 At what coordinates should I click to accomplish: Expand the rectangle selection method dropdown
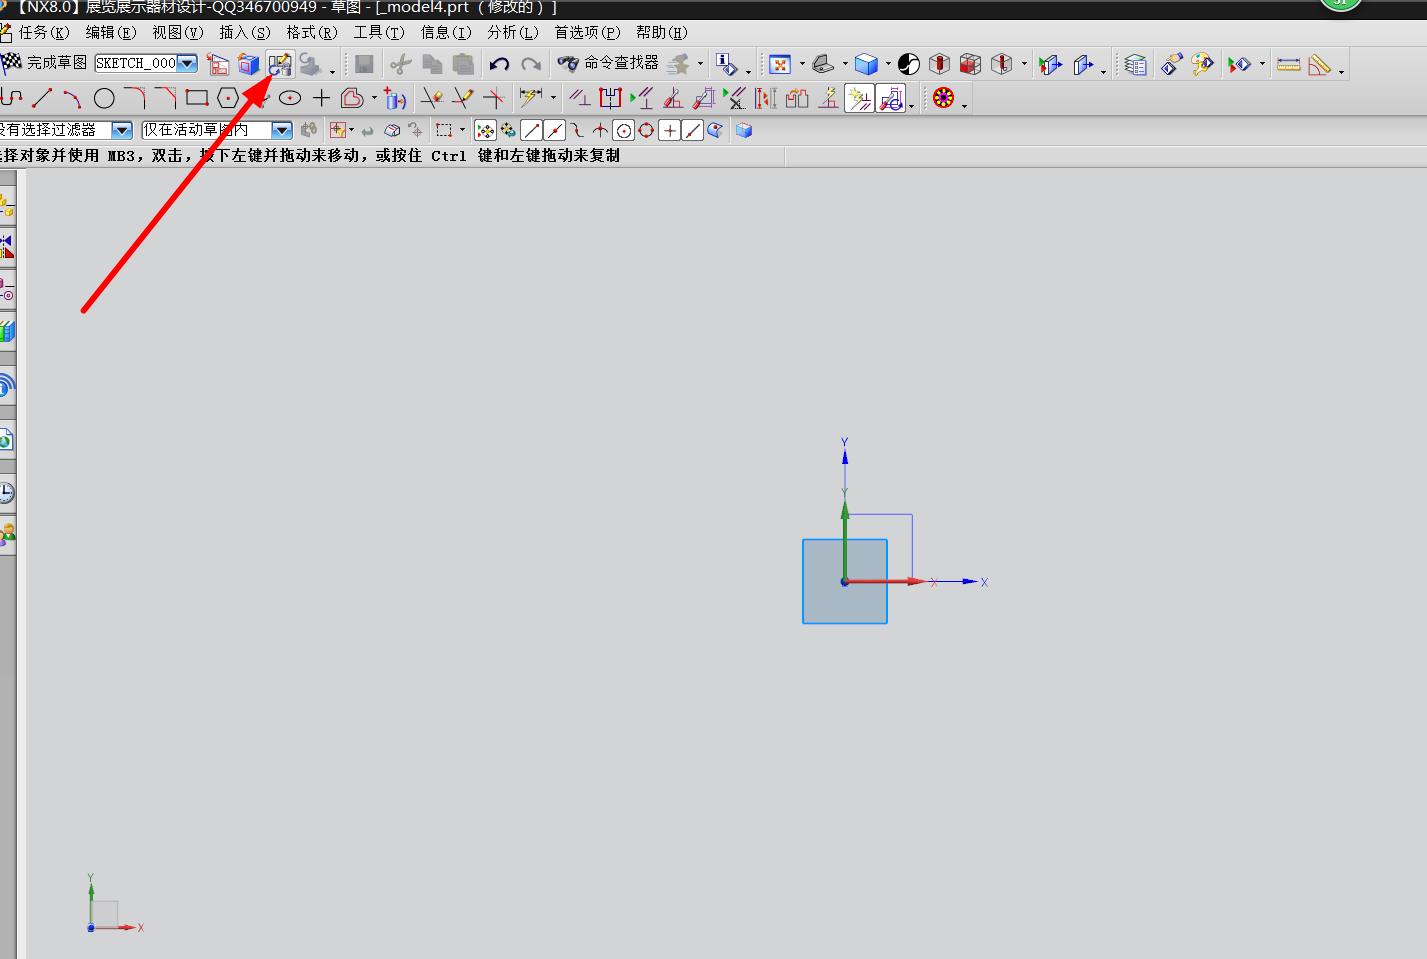[462, 130]
